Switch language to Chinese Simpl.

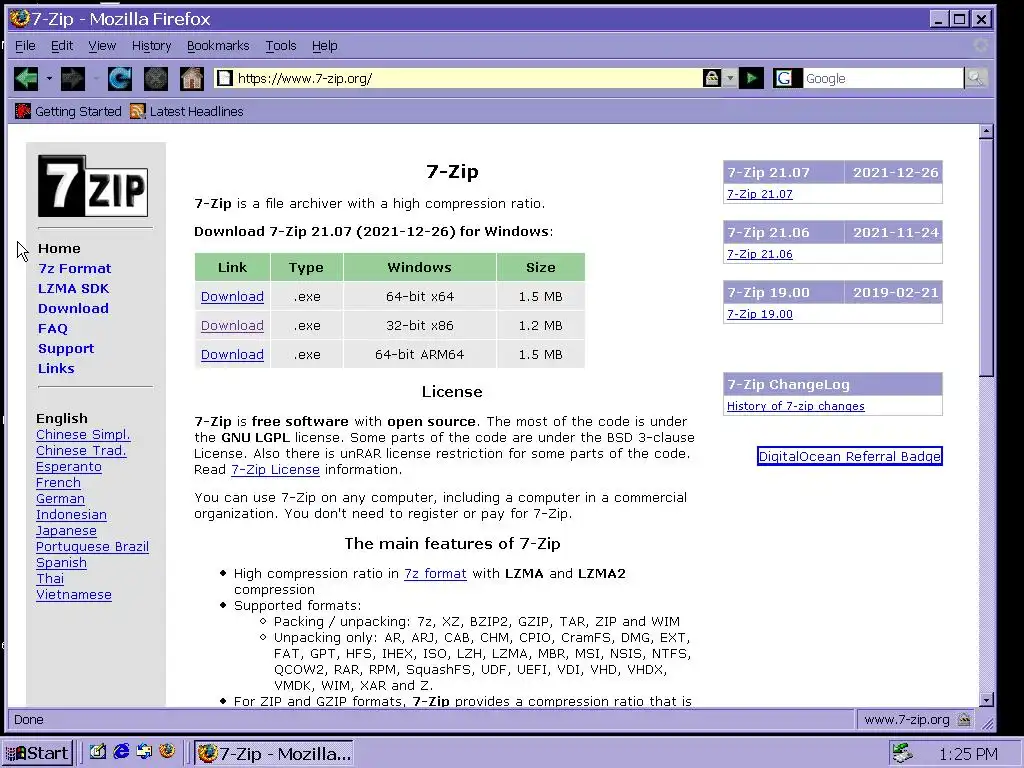(x=83, y=435)
